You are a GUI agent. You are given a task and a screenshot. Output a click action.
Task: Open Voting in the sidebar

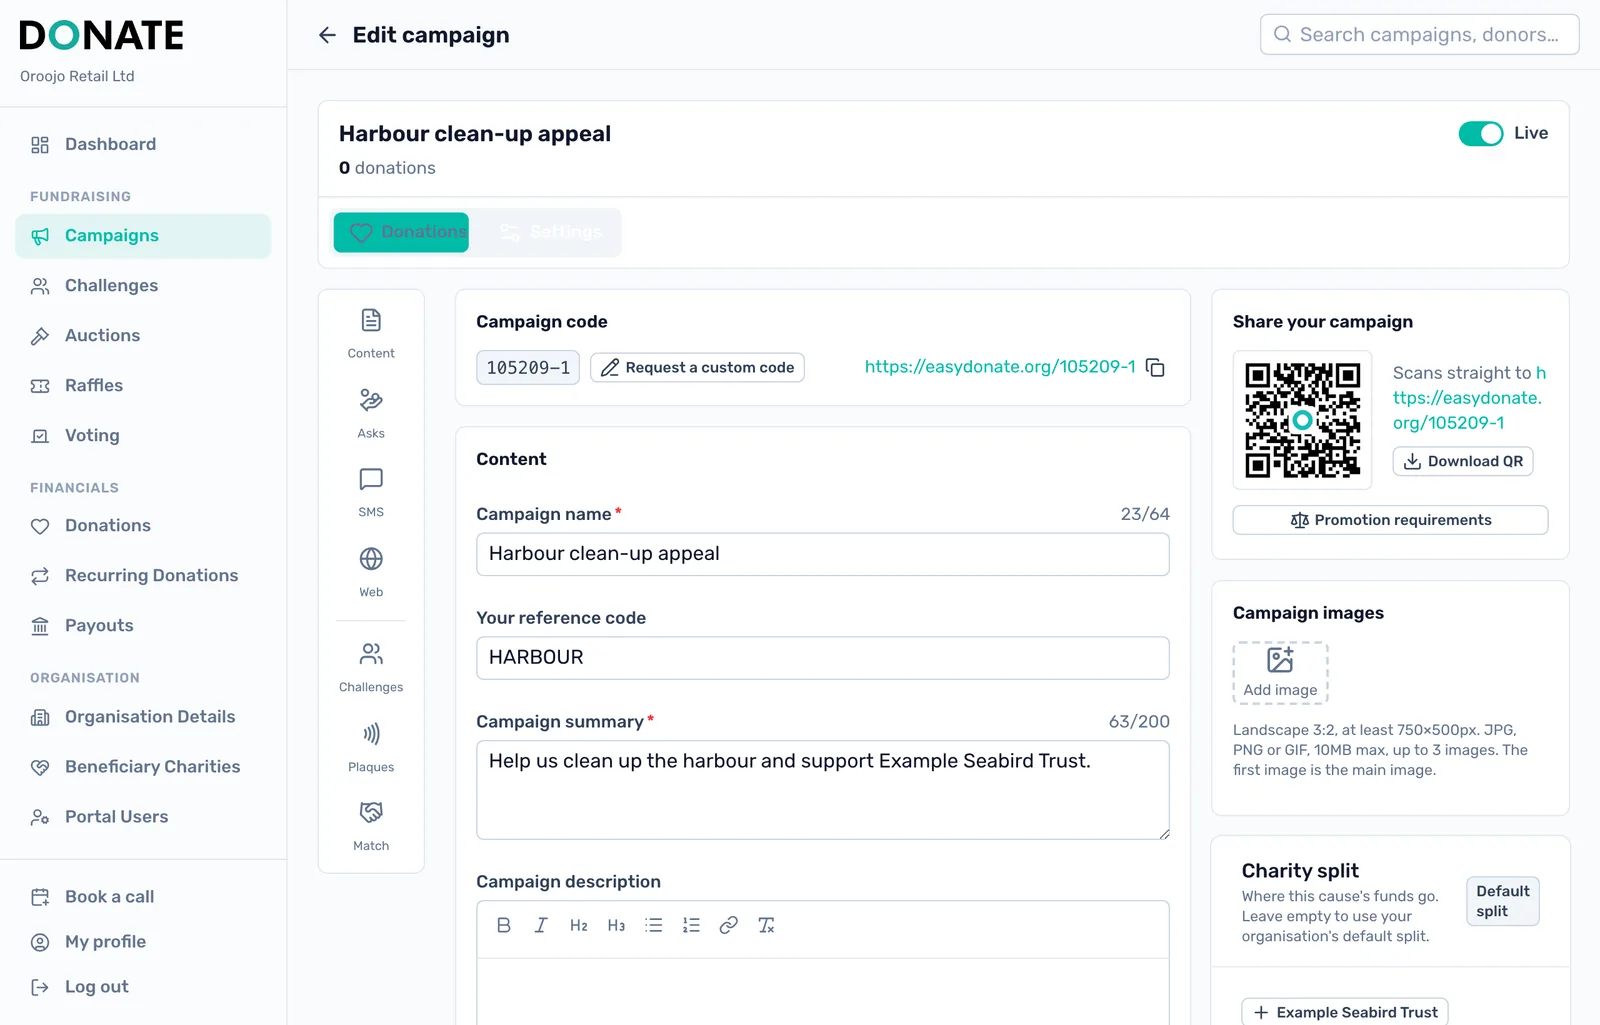[143, 436]
